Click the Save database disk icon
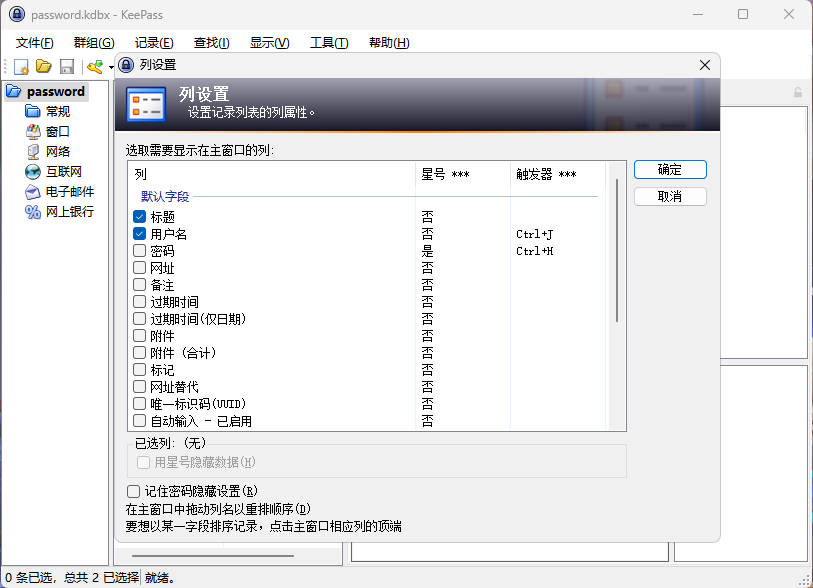 pos(67,67)
